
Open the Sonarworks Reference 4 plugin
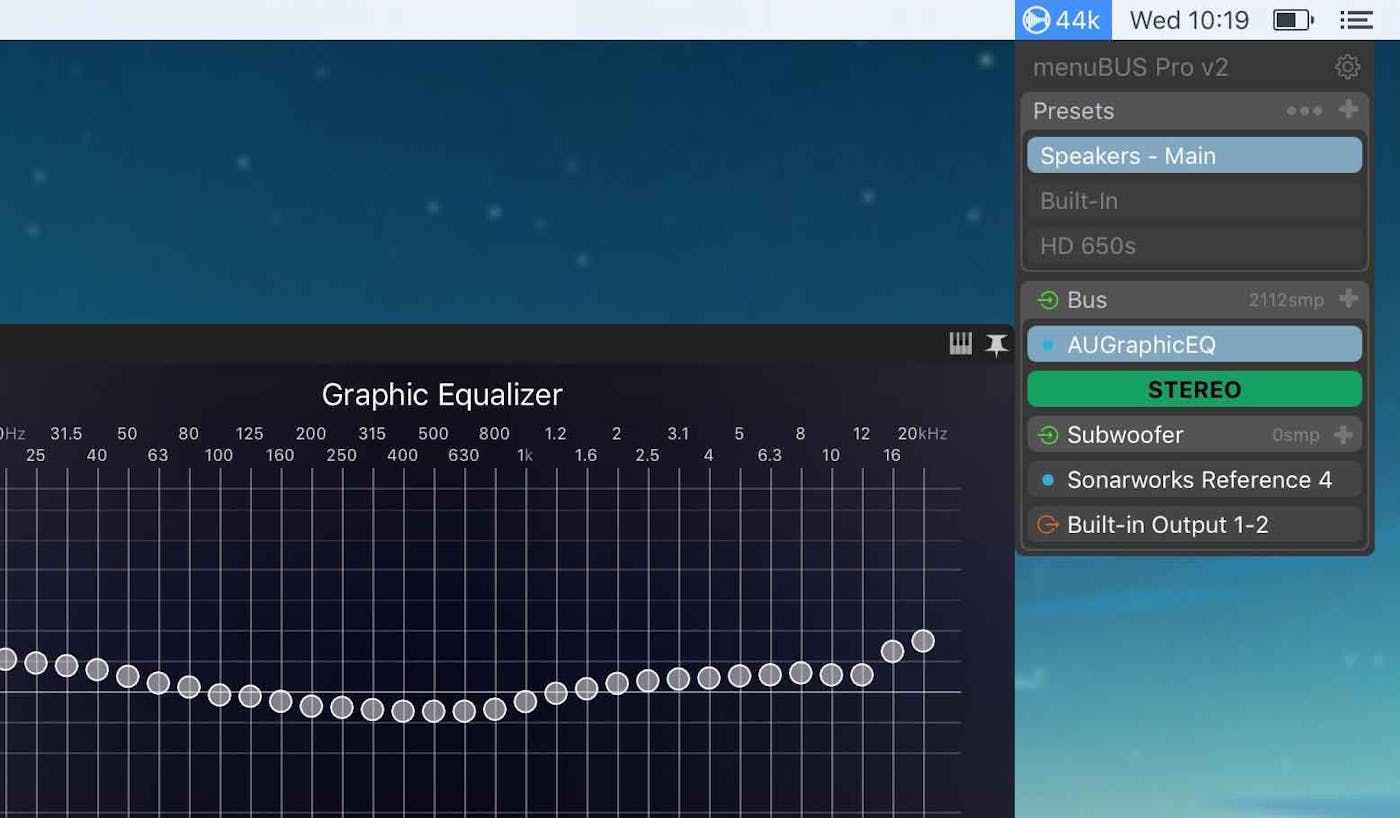[1194, 479]
